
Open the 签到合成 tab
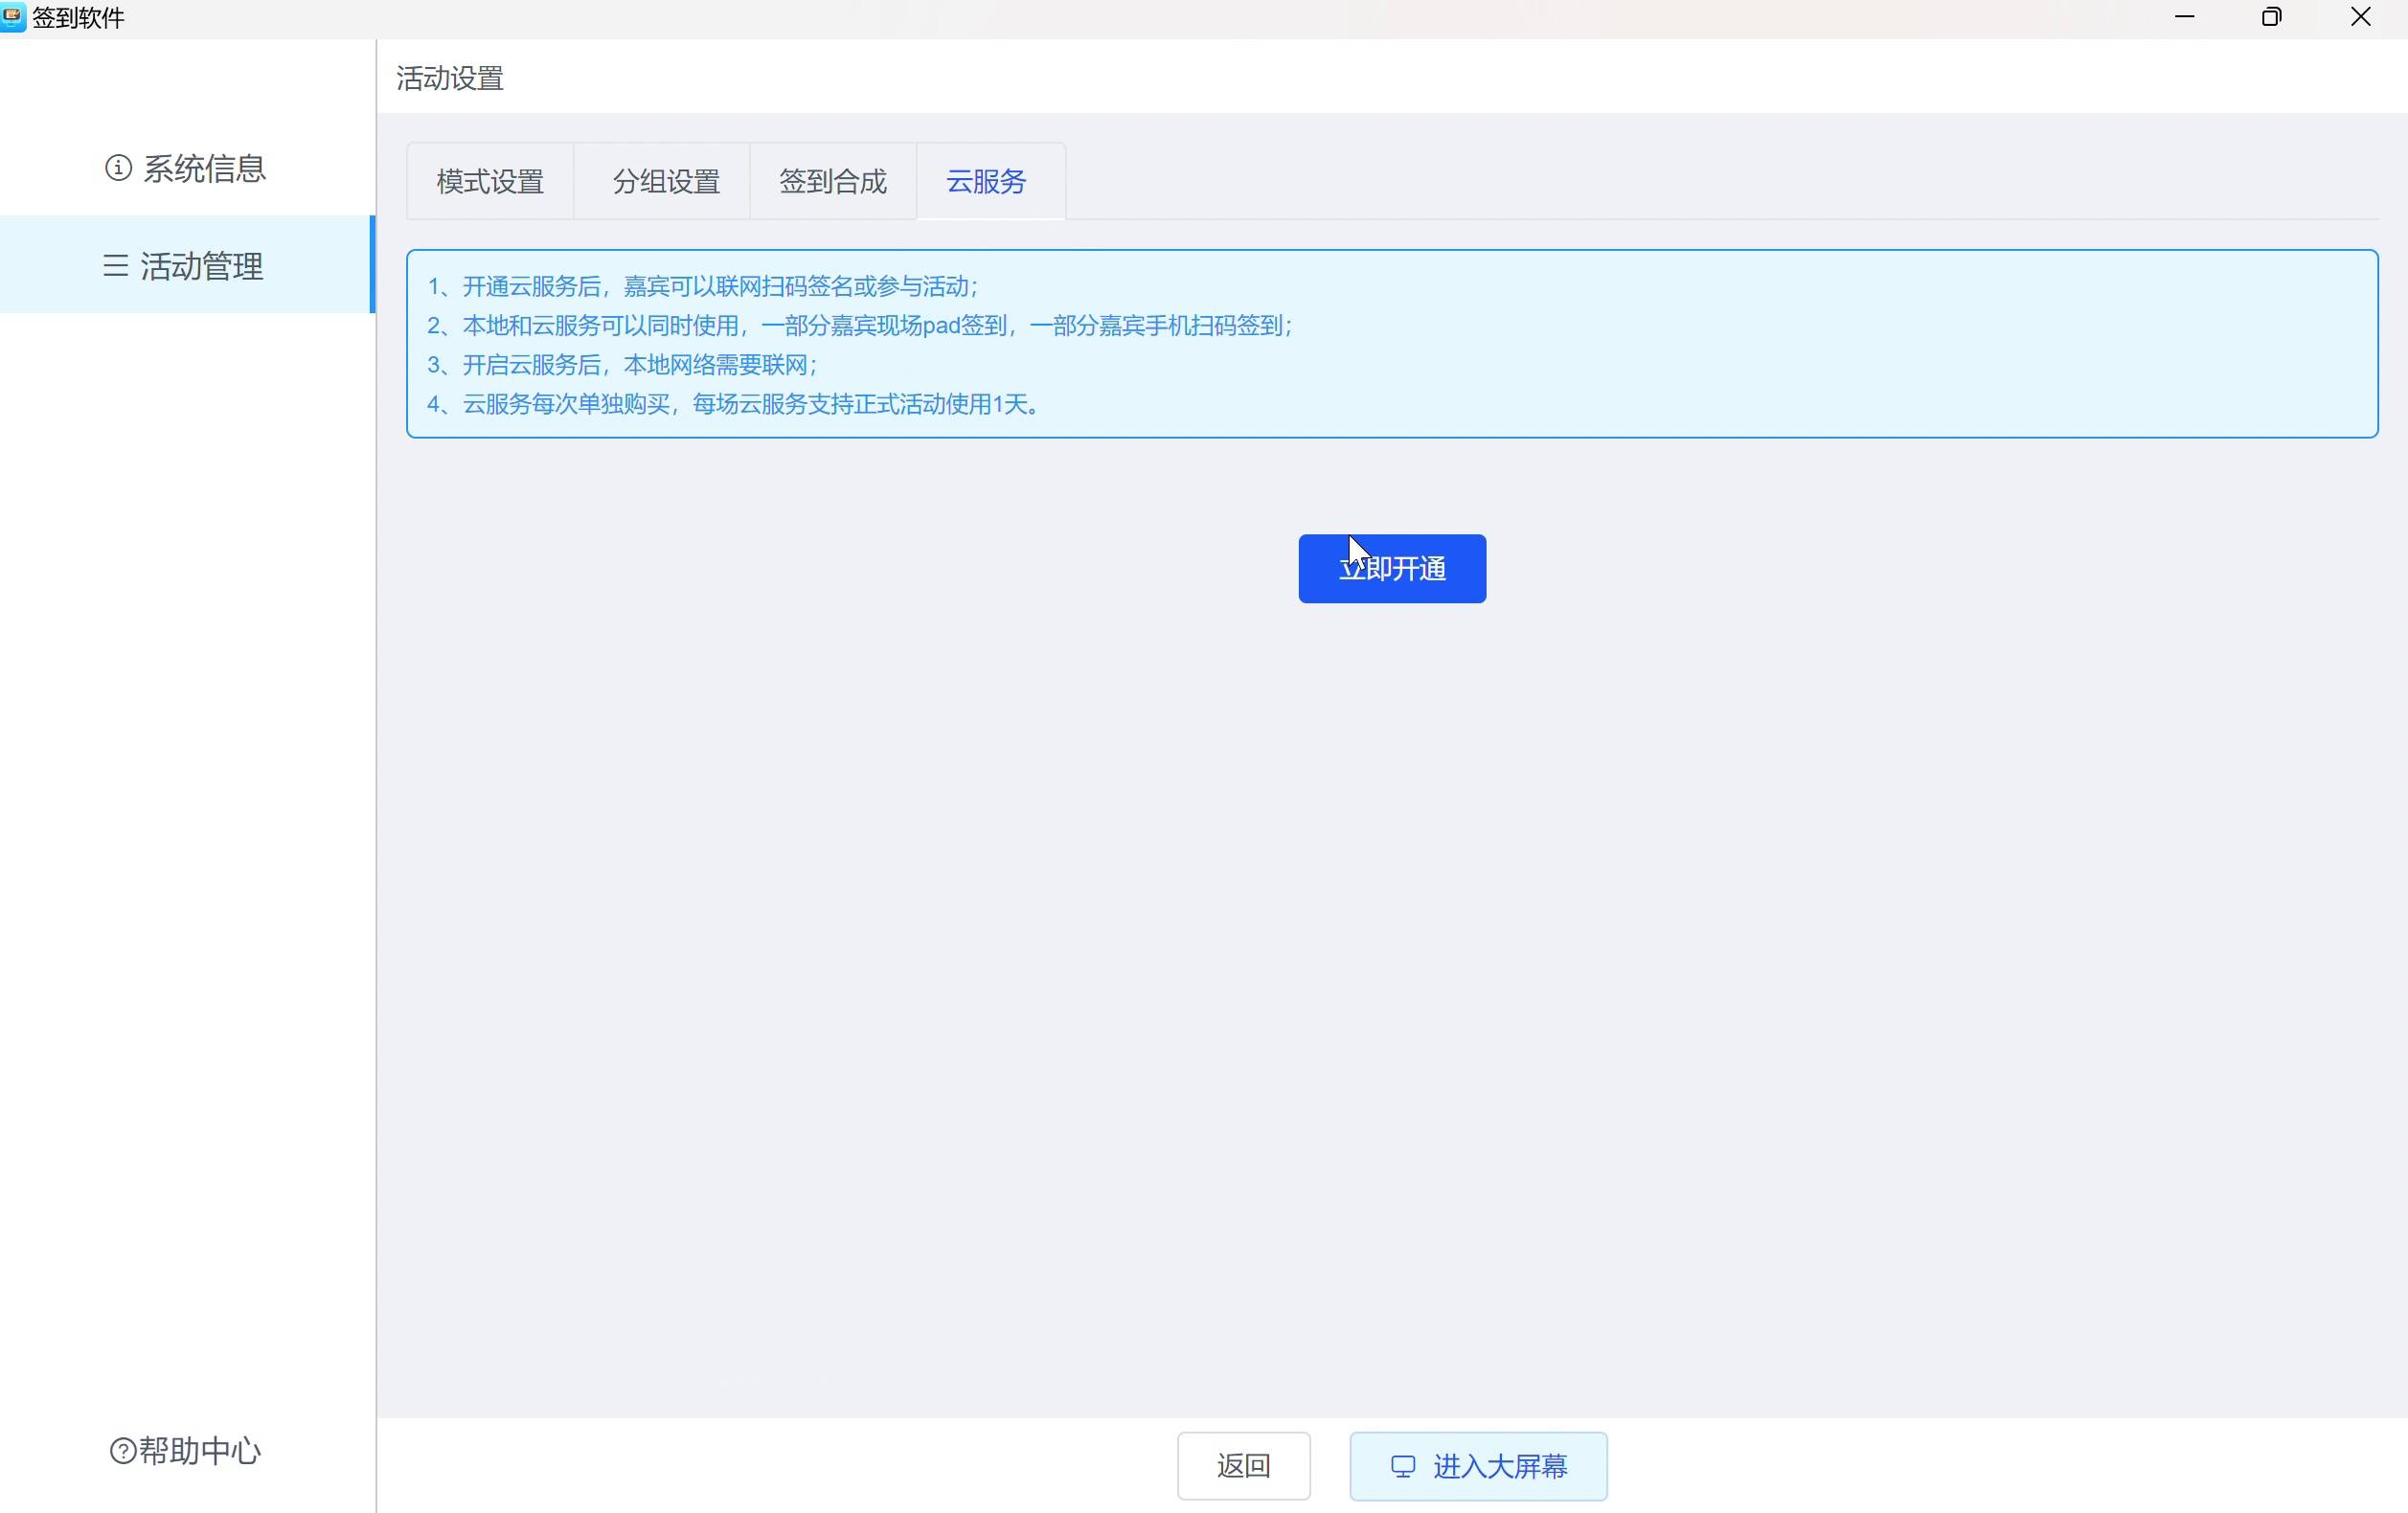pyautogui.click(x=832, y=182)
